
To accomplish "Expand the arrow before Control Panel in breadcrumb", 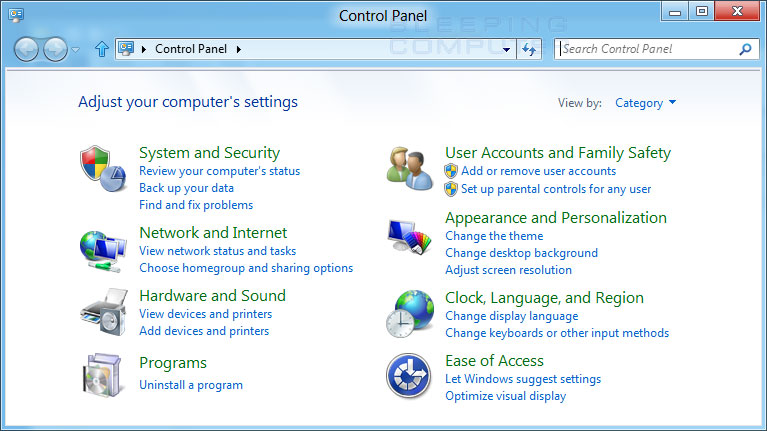I will click(x=144, y=49).
